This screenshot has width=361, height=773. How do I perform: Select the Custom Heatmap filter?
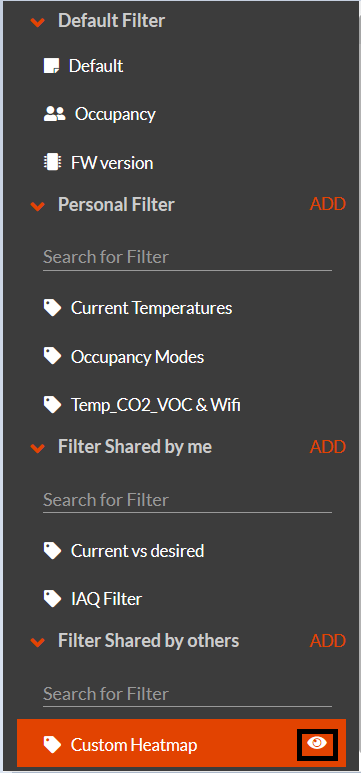[x=181, y=744]
